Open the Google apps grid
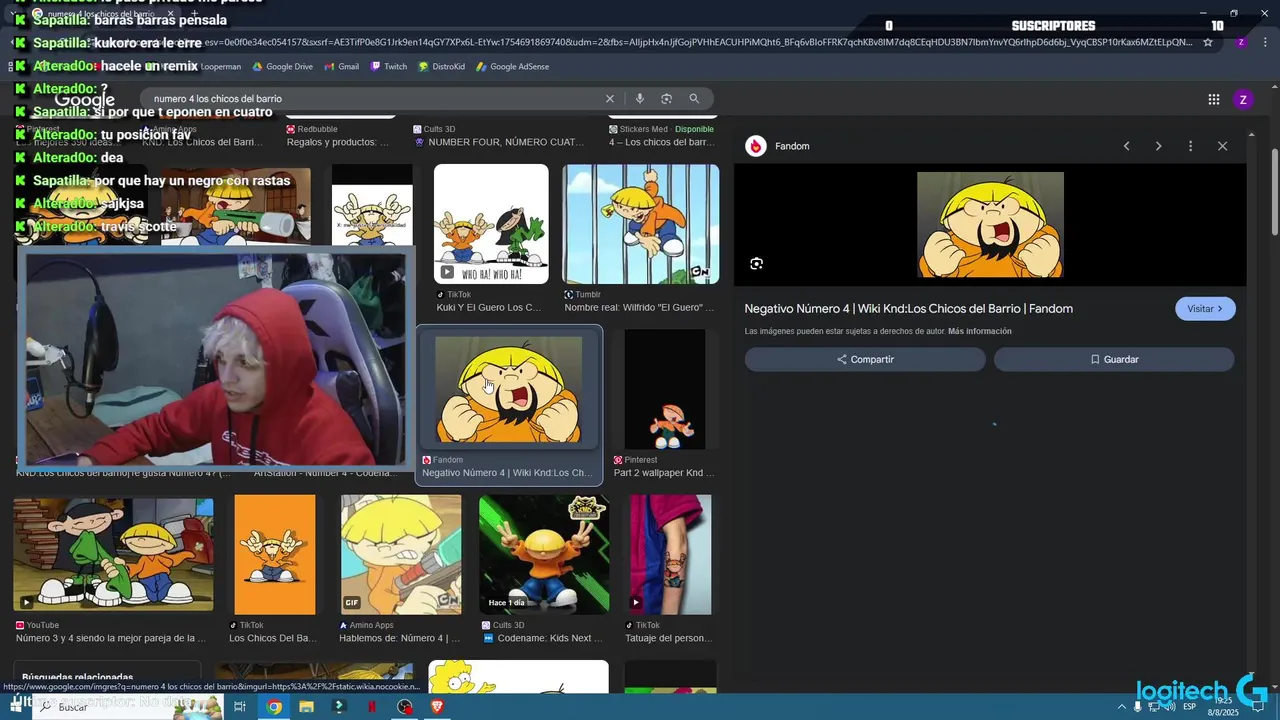The width and height of the screenshot is (1280, 720). 1214,99
